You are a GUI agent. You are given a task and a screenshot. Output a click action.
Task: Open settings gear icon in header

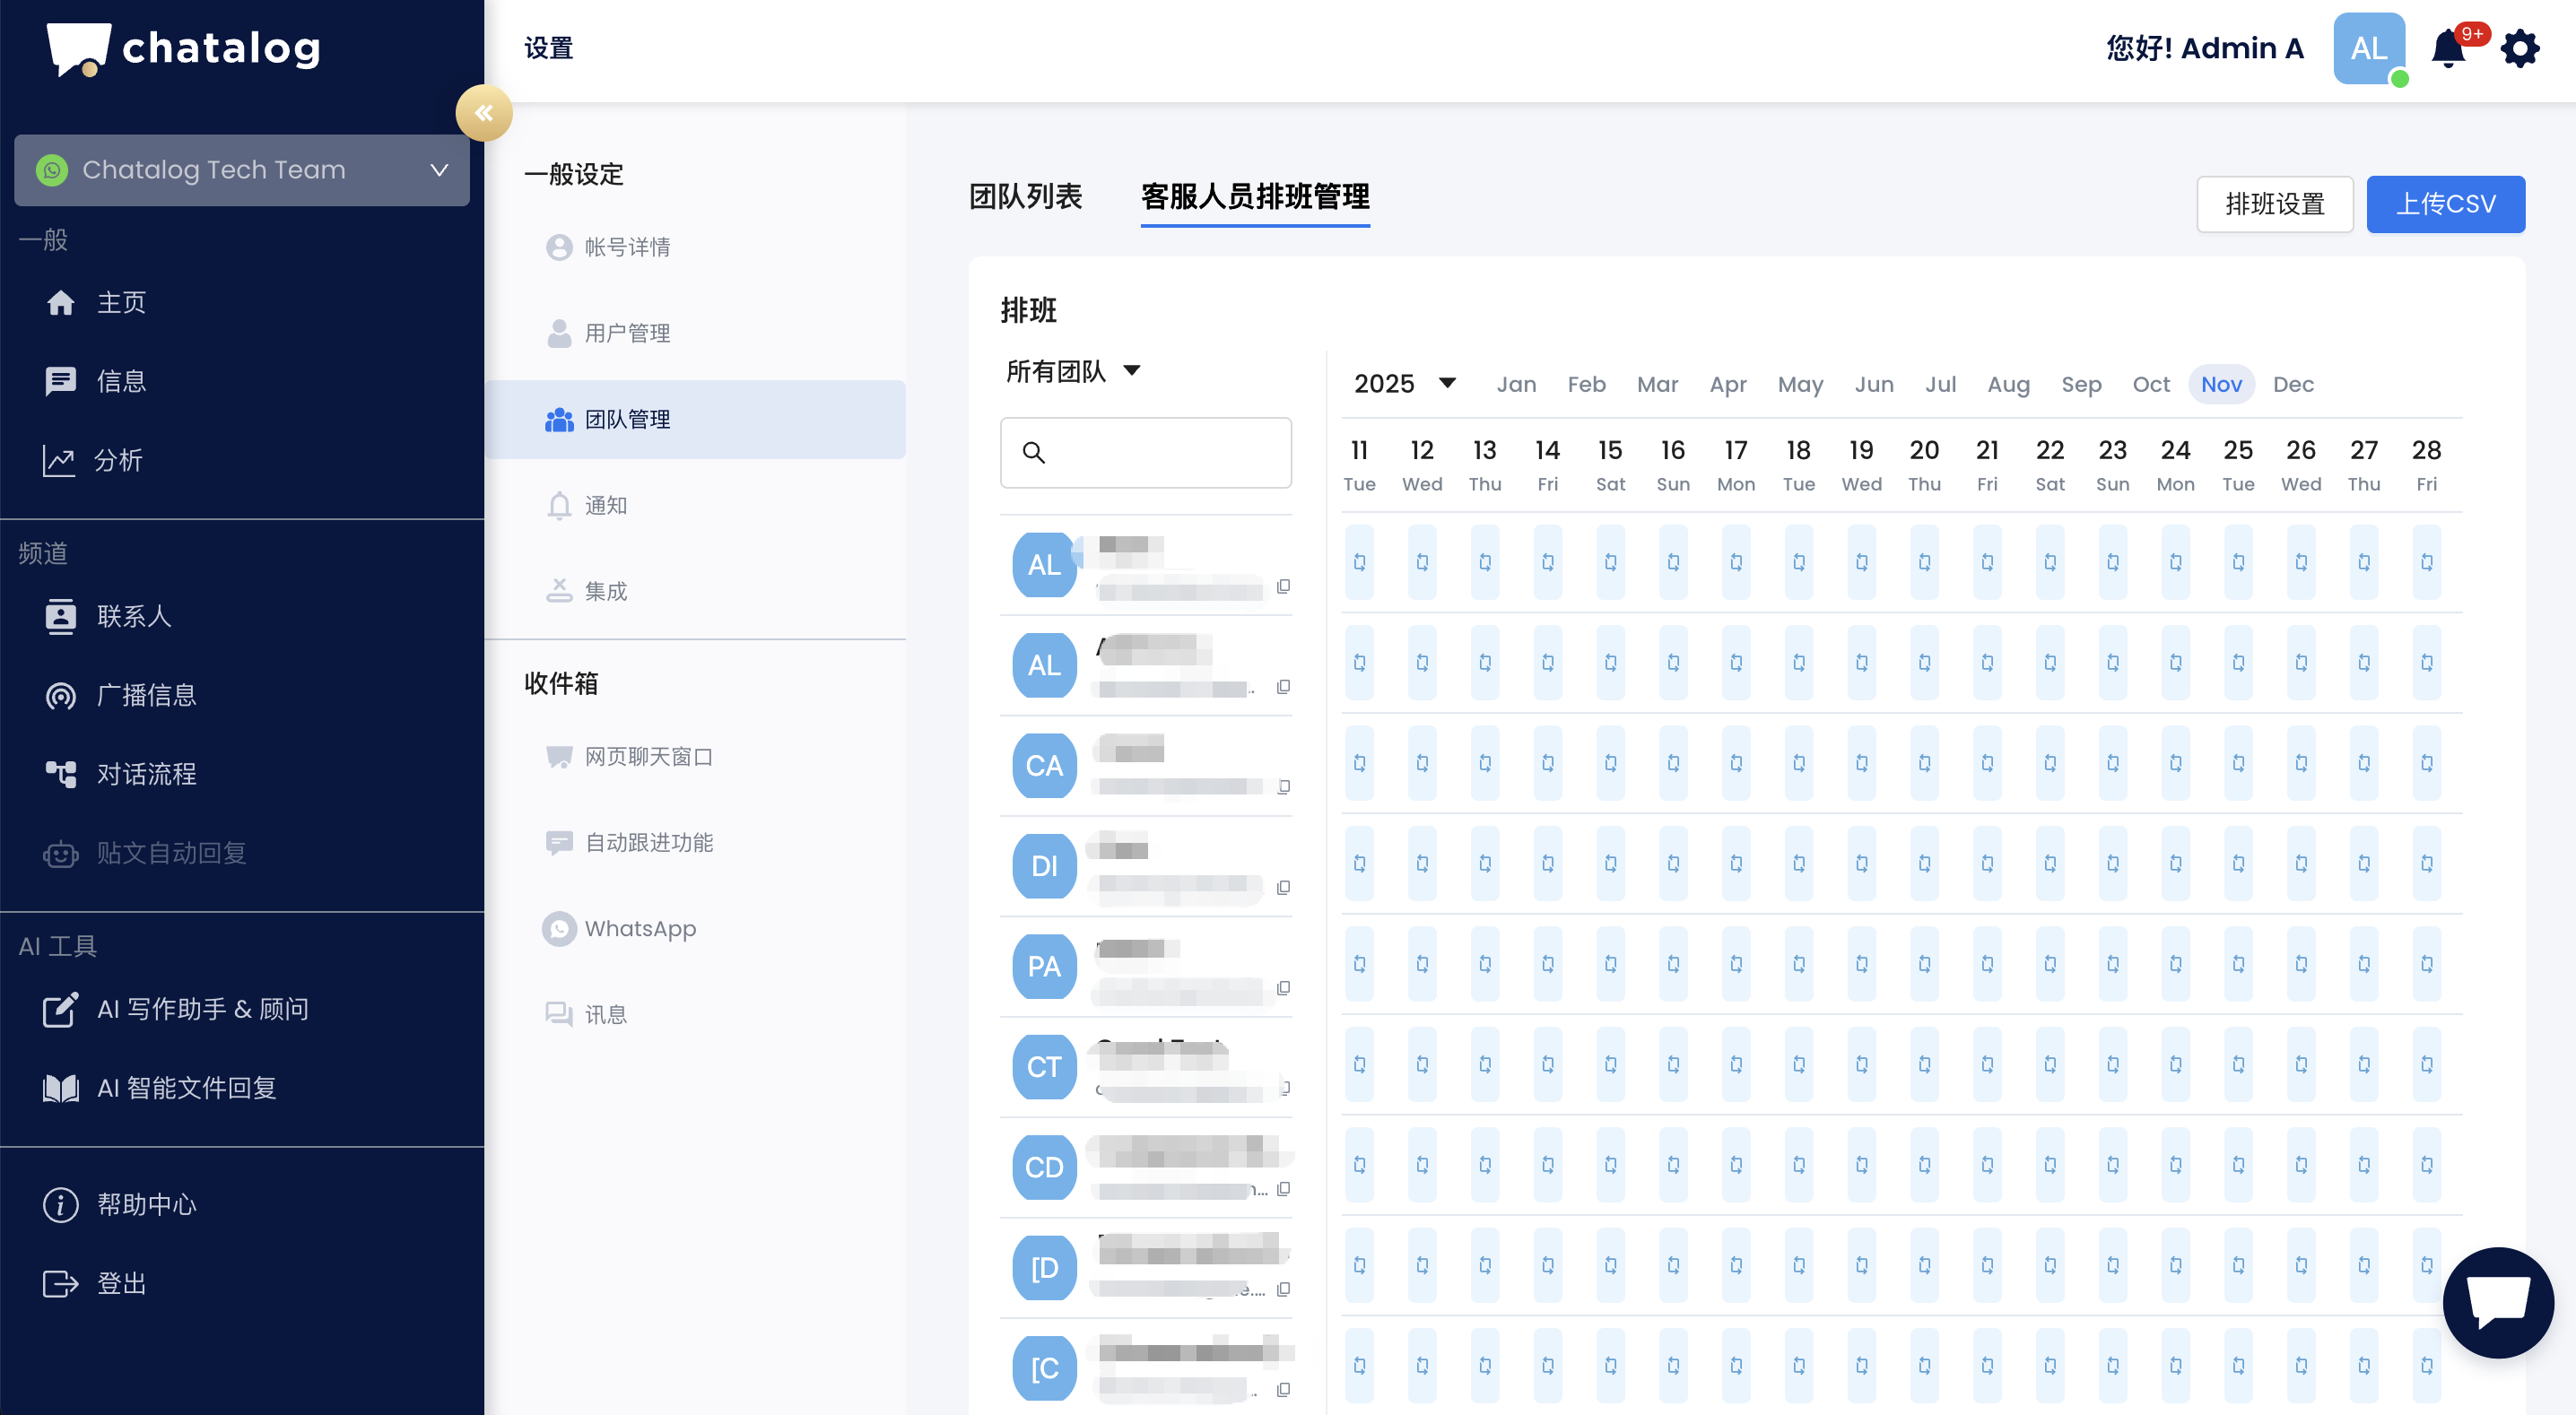tap(2520, 48)
